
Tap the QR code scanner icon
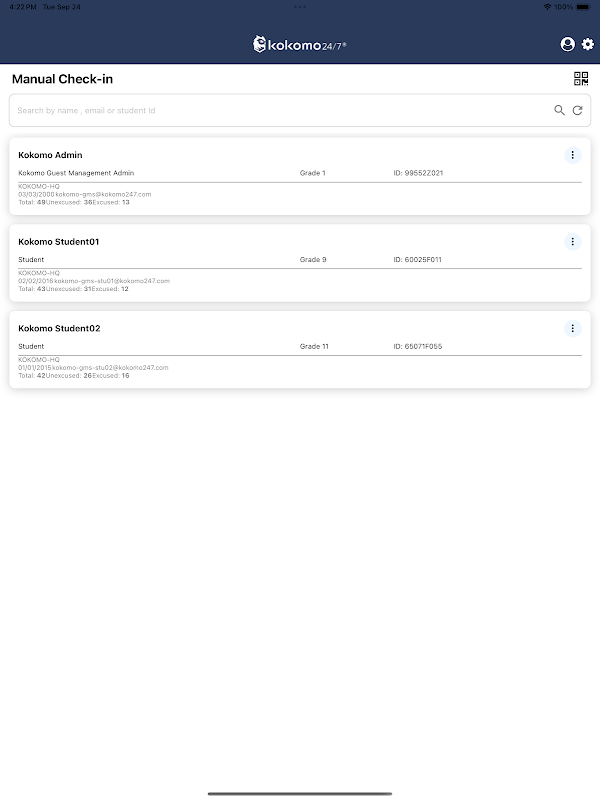click(x=581, y=79)
